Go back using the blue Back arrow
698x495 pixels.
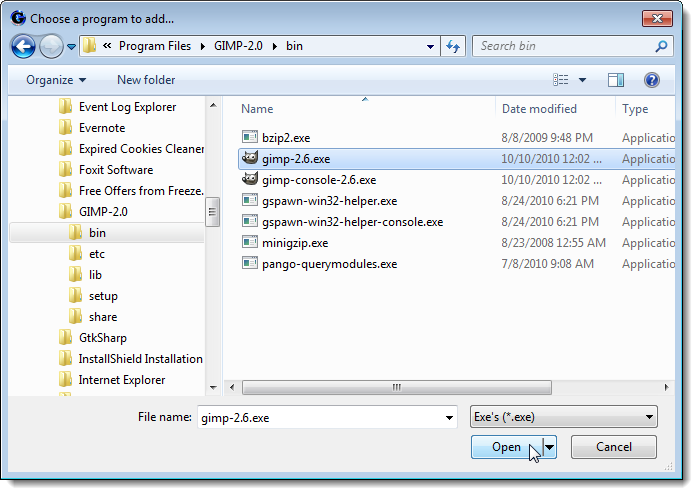(23, 46)
